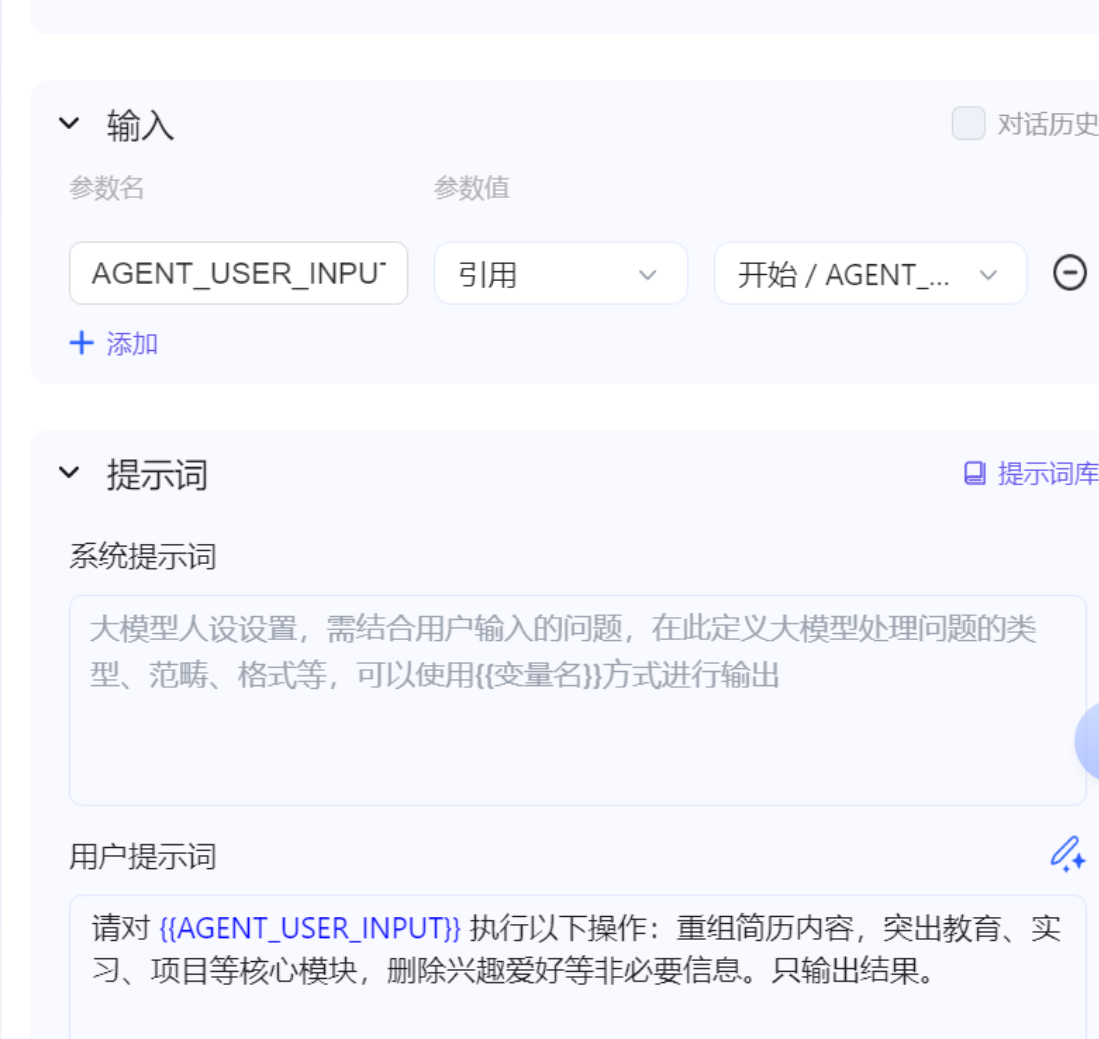Remove parameter row with minus circle icon
The image size is (1099, 1039).
[x=1069, y=273]
